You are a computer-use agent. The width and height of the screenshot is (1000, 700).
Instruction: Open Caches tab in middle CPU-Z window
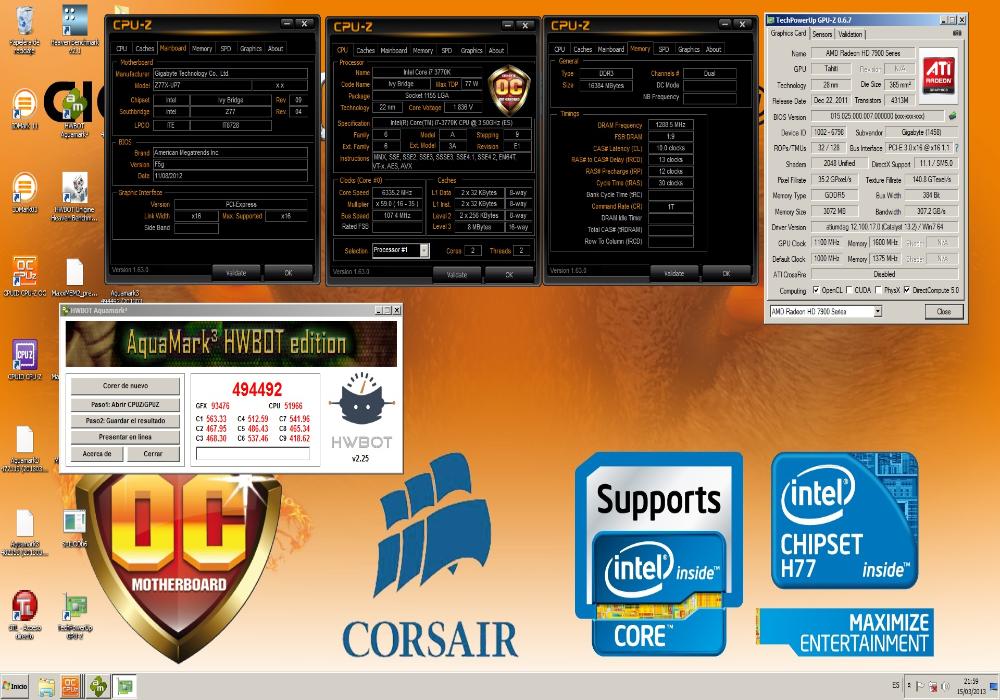(365, 50)
